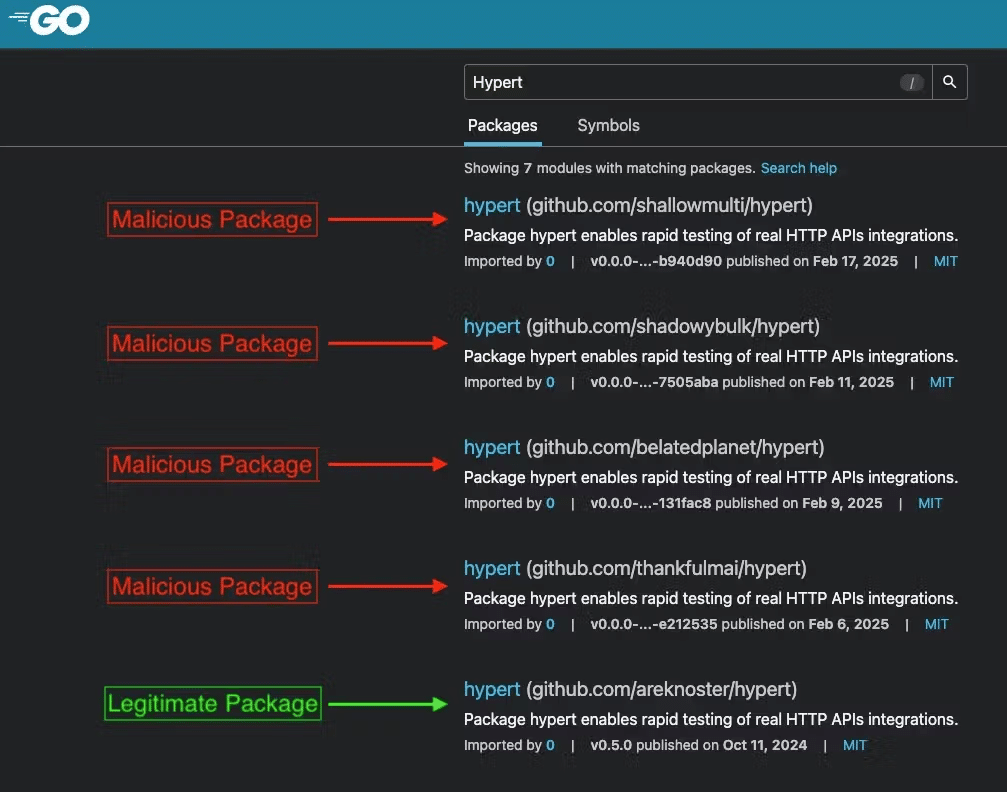Click the slash shortcut badge in search box

pyautogui.click(x=911, y=82)
